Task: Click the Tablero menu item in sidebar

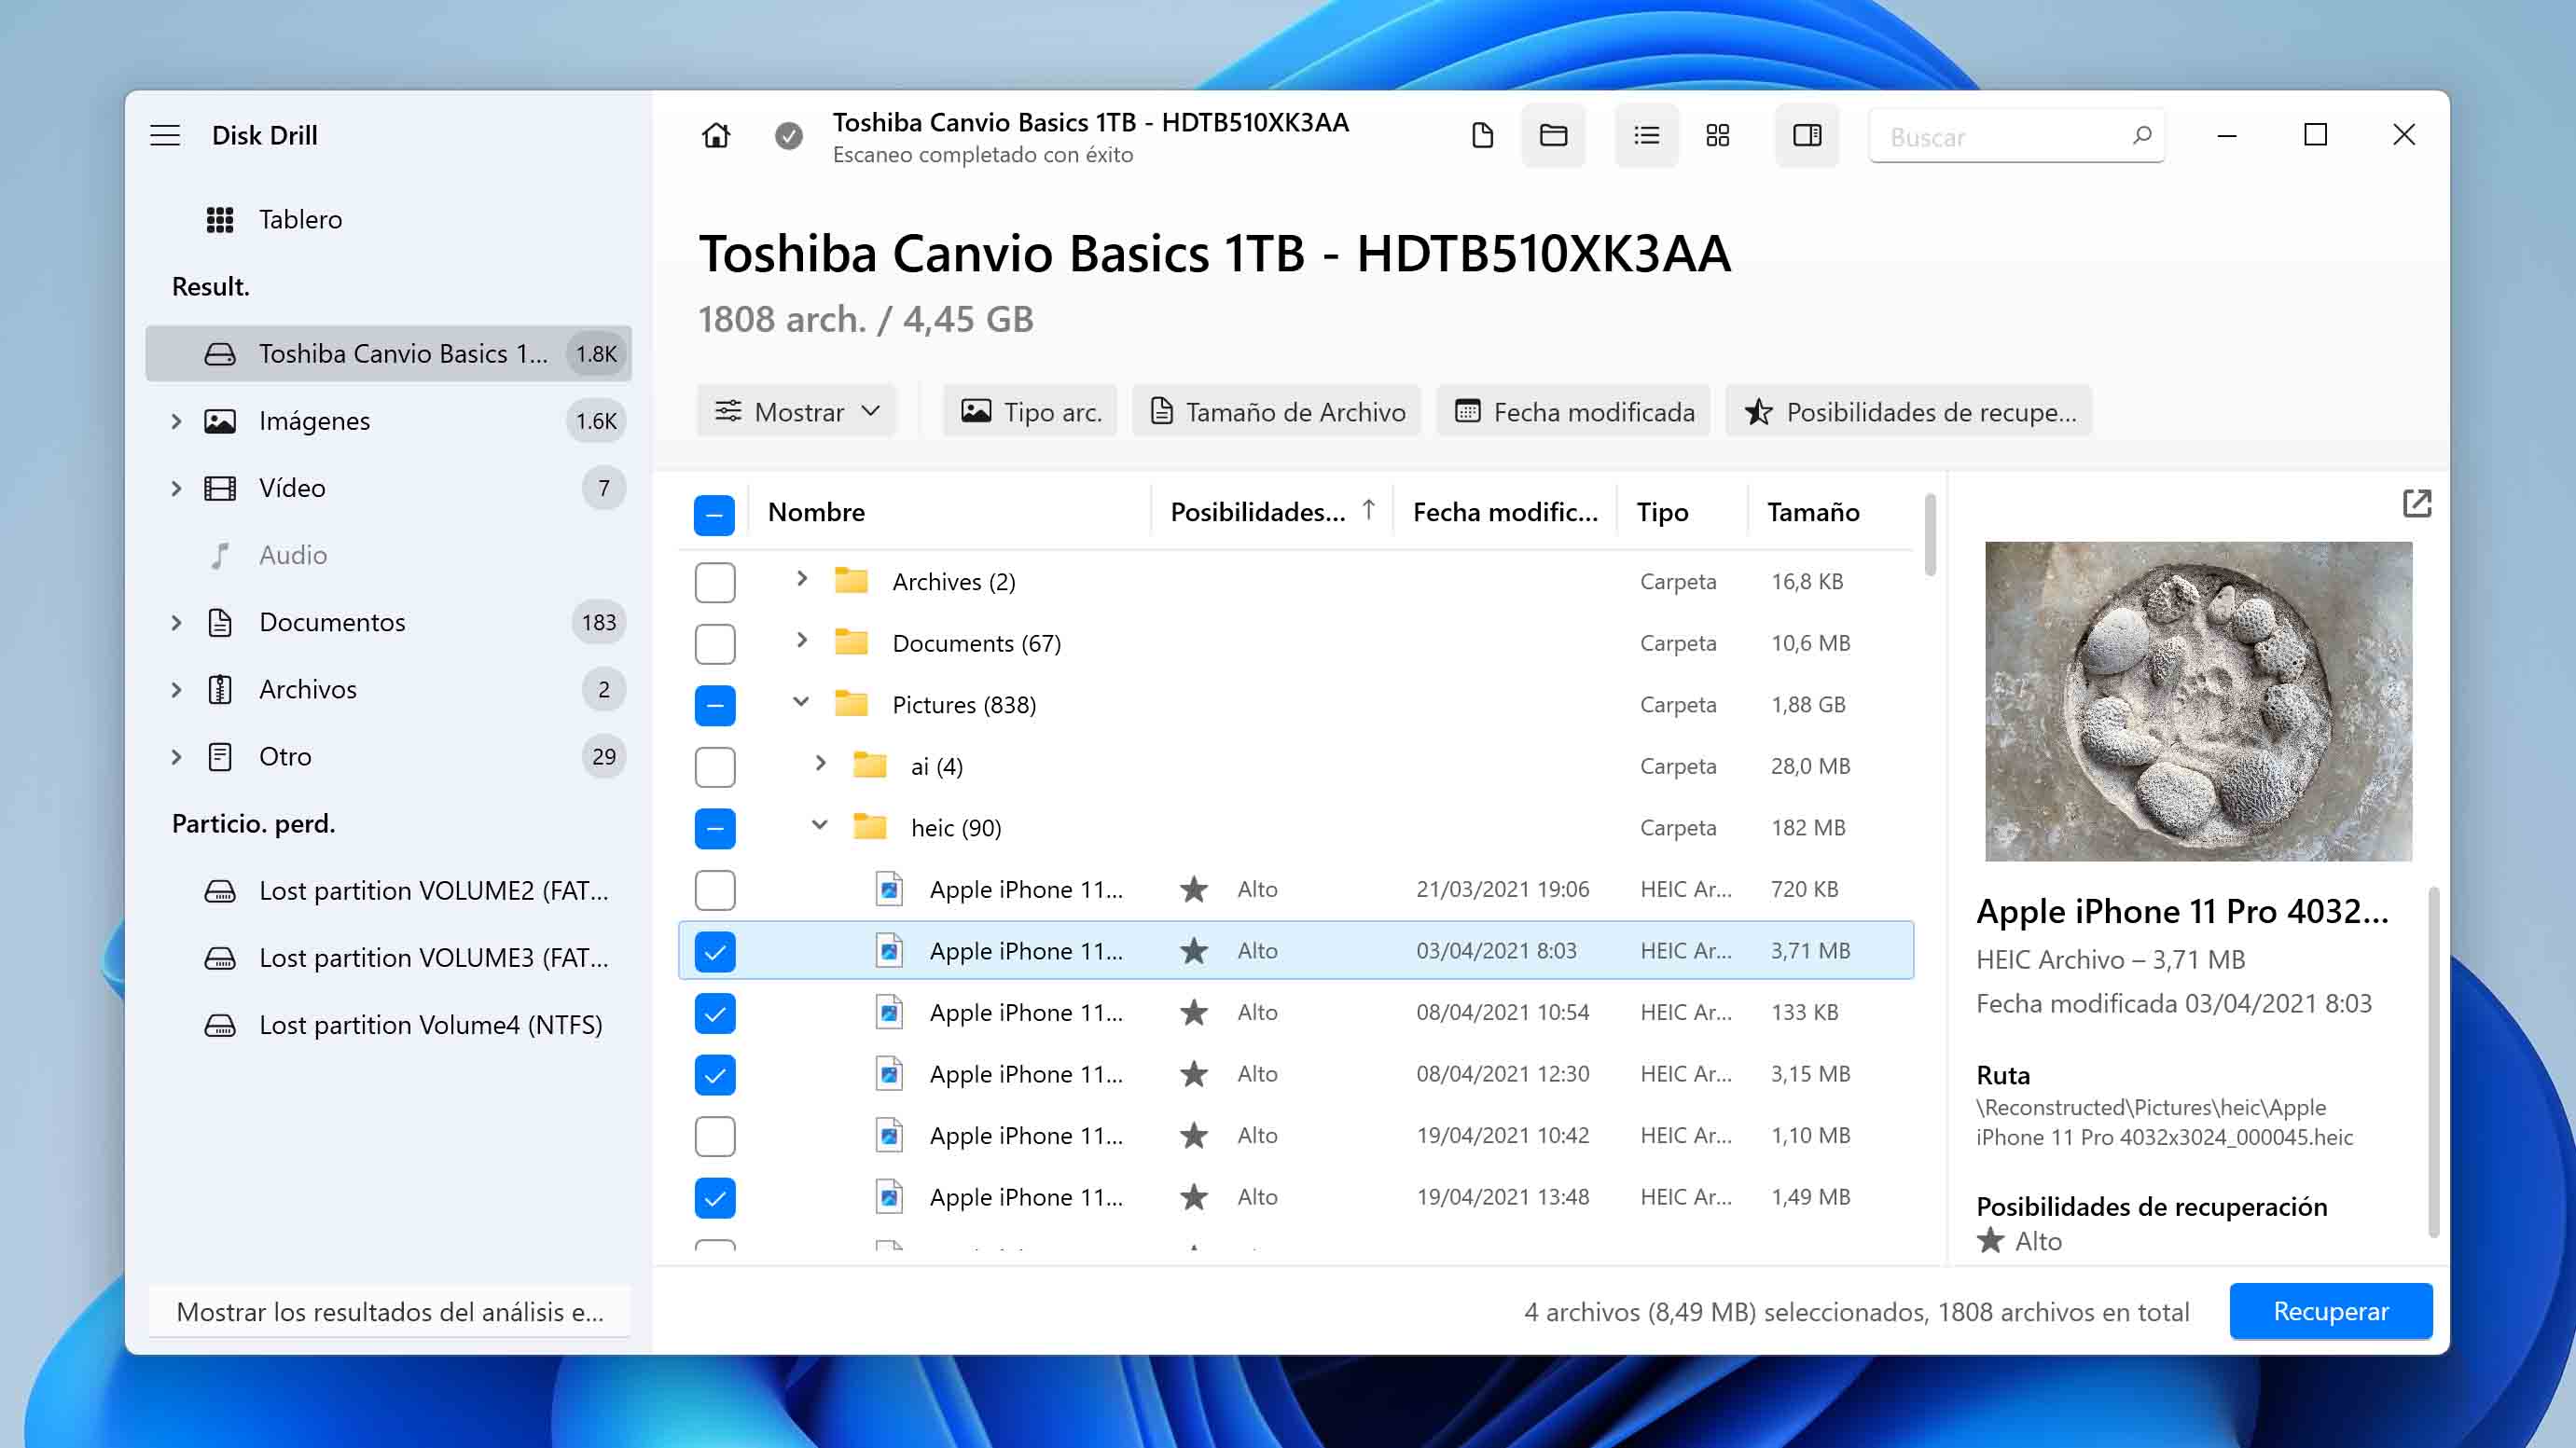Action: (x=298, y=217)
